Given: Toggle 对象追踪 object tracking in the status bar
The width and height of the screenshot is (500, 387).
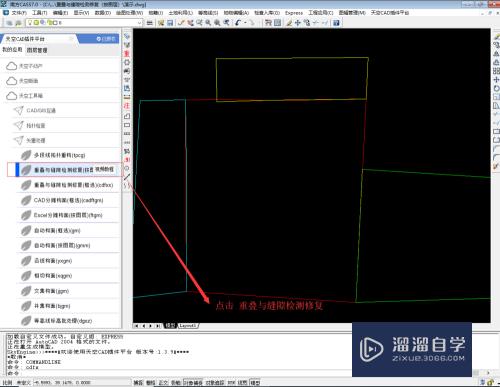Looking at the screenshot, I should tap(215, 383).
